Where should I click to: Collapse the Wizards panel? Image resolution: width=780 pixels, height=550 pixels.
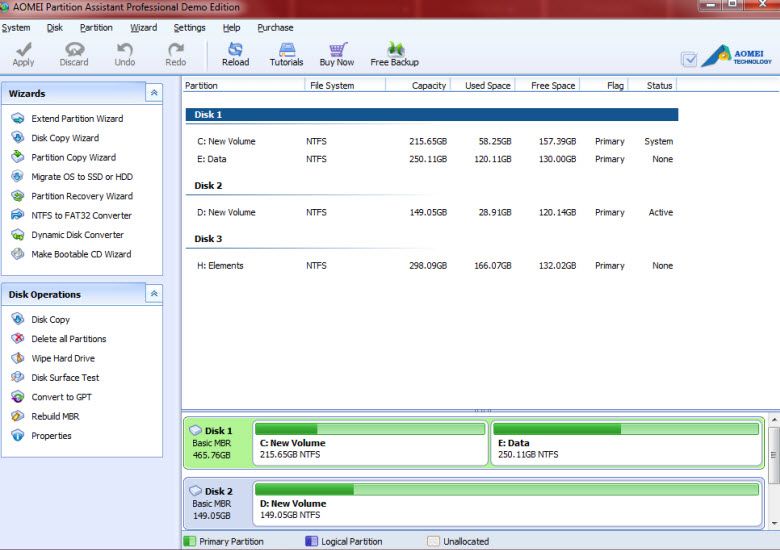(154, 92)
